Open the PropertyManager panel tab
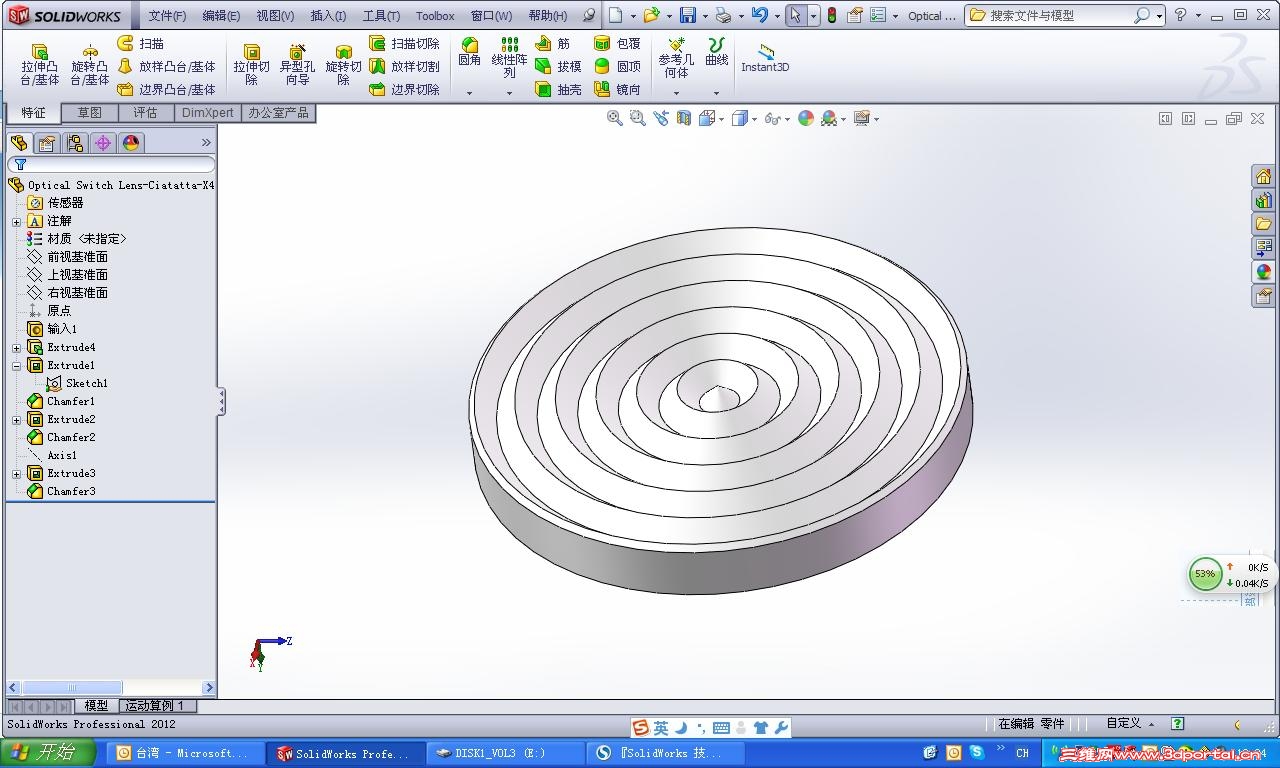Viewport: 1280px width, 768px height. [46, 143]
